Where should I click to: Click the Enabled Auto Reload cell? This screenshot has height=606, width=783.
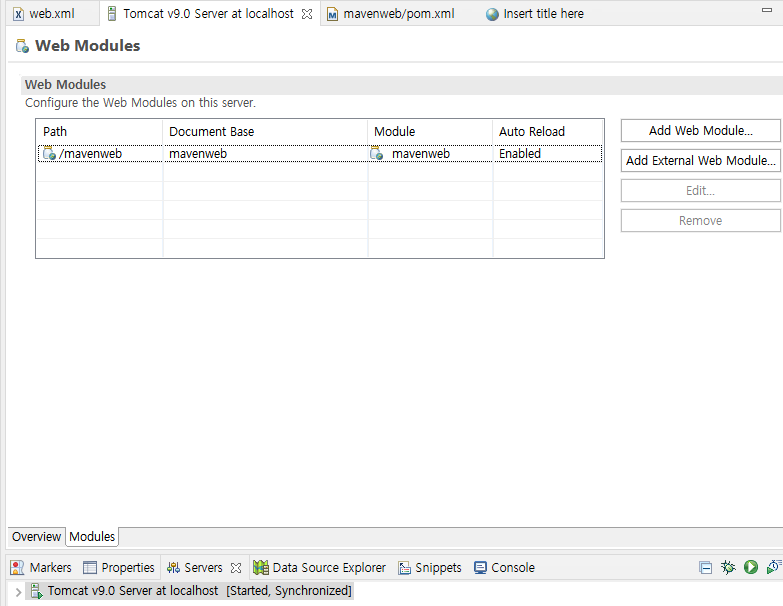(548, 154)
